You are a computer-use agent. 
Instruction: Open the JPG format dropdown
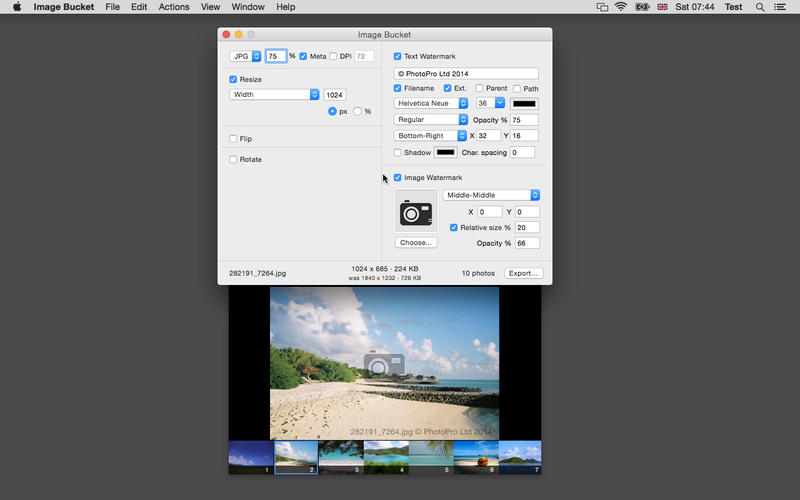(x=245, y=56)
